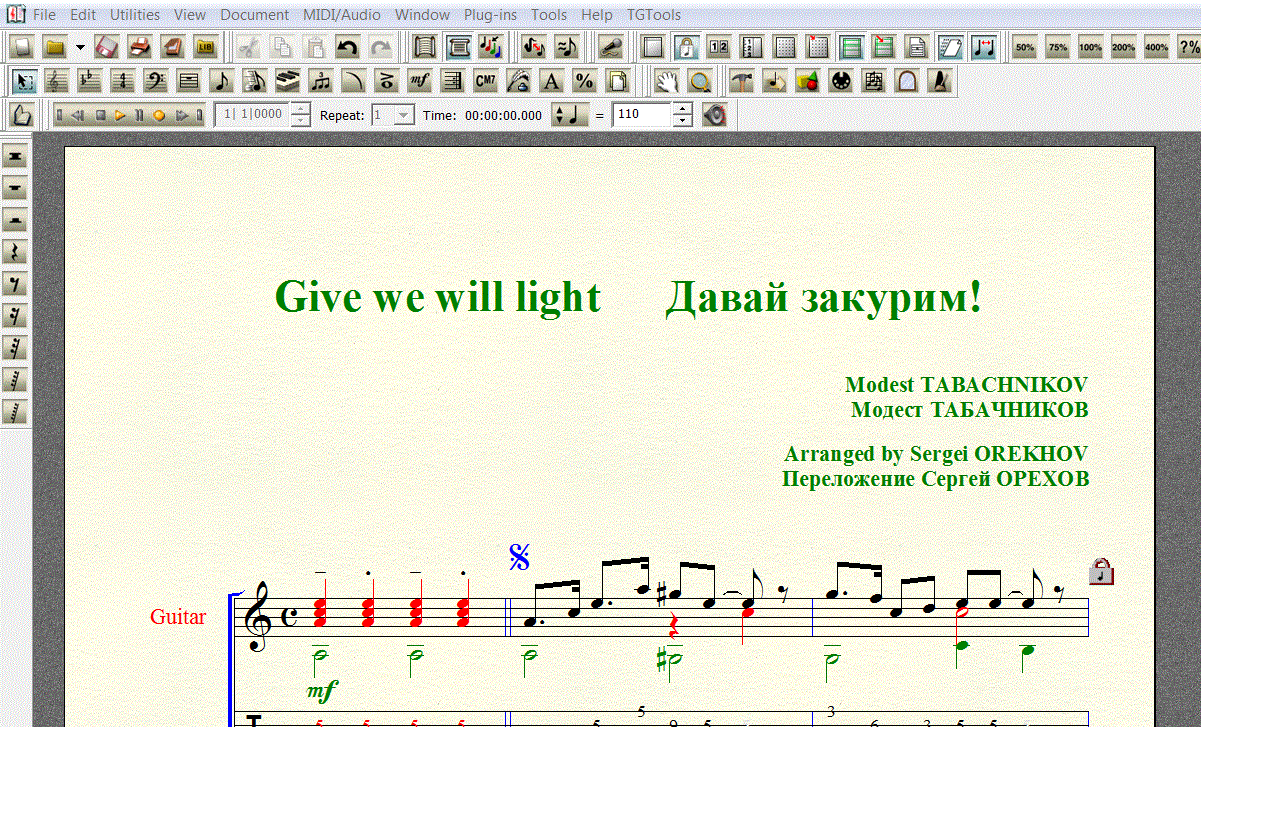Toggle the slanted page display option
This screenshot has width=1274, height=817.
[950, 47]
